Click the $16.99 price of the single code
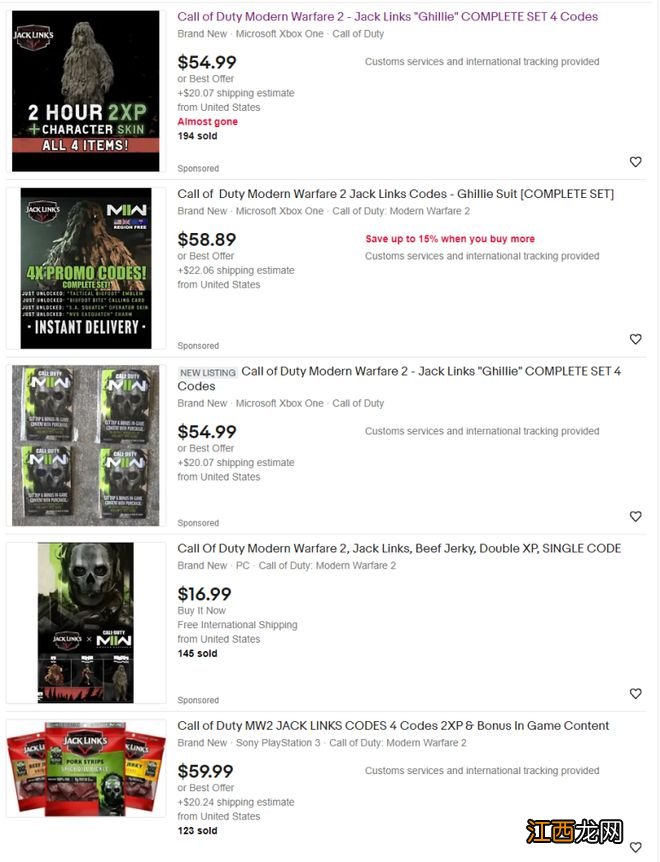 coord(204,594)
